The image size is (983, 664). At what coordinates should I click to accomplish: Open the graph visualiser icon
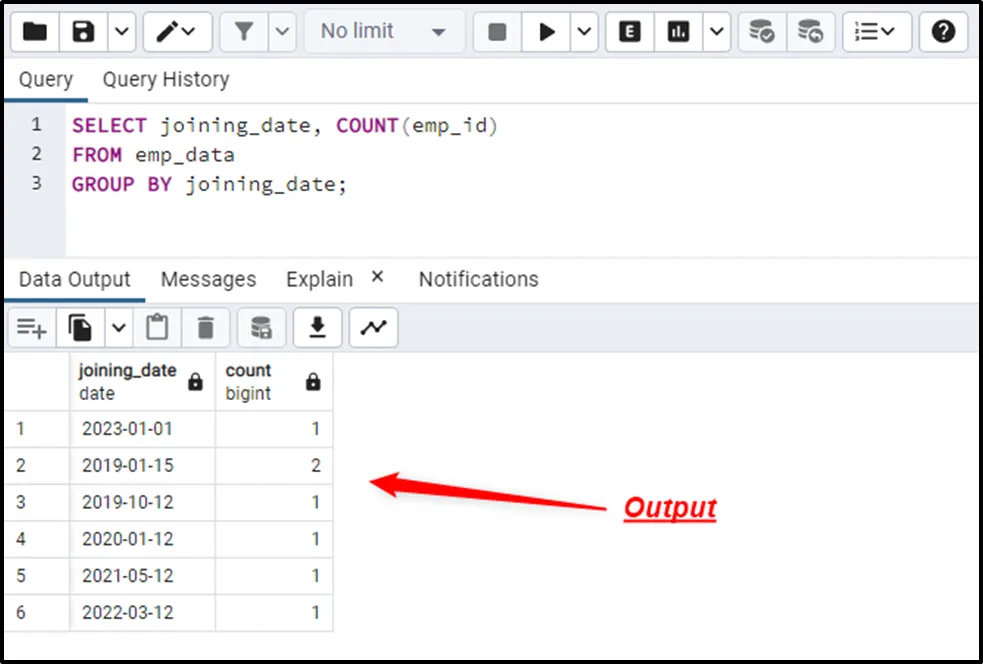pyautogui.click(x=373, y=327)
